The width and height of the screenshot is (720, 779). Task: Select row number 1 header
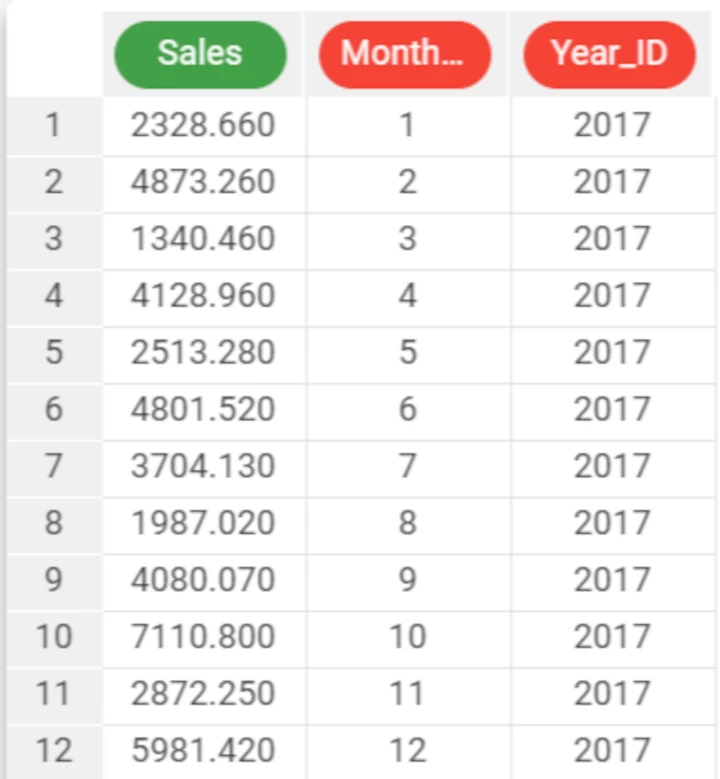click(x=55, y=126)
